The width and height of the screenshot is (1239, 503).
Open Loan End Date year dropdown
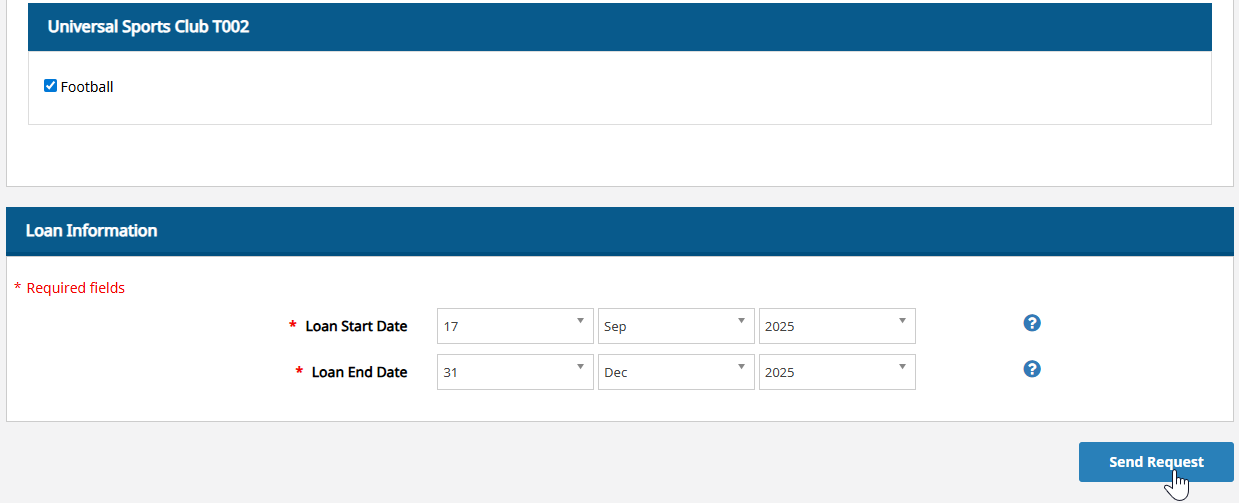point(837,372)
